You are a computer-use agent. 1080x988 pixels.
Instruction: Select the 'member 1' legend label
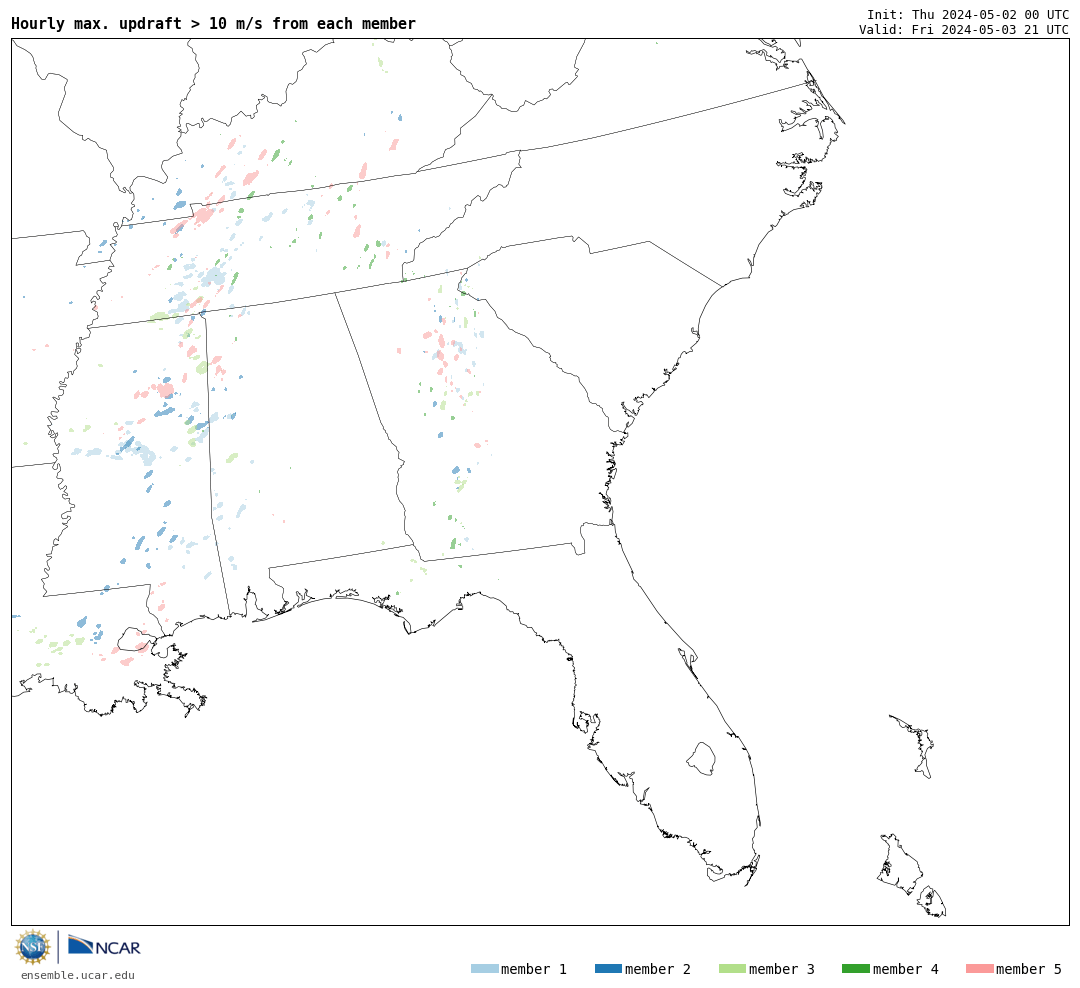point(534,969)
